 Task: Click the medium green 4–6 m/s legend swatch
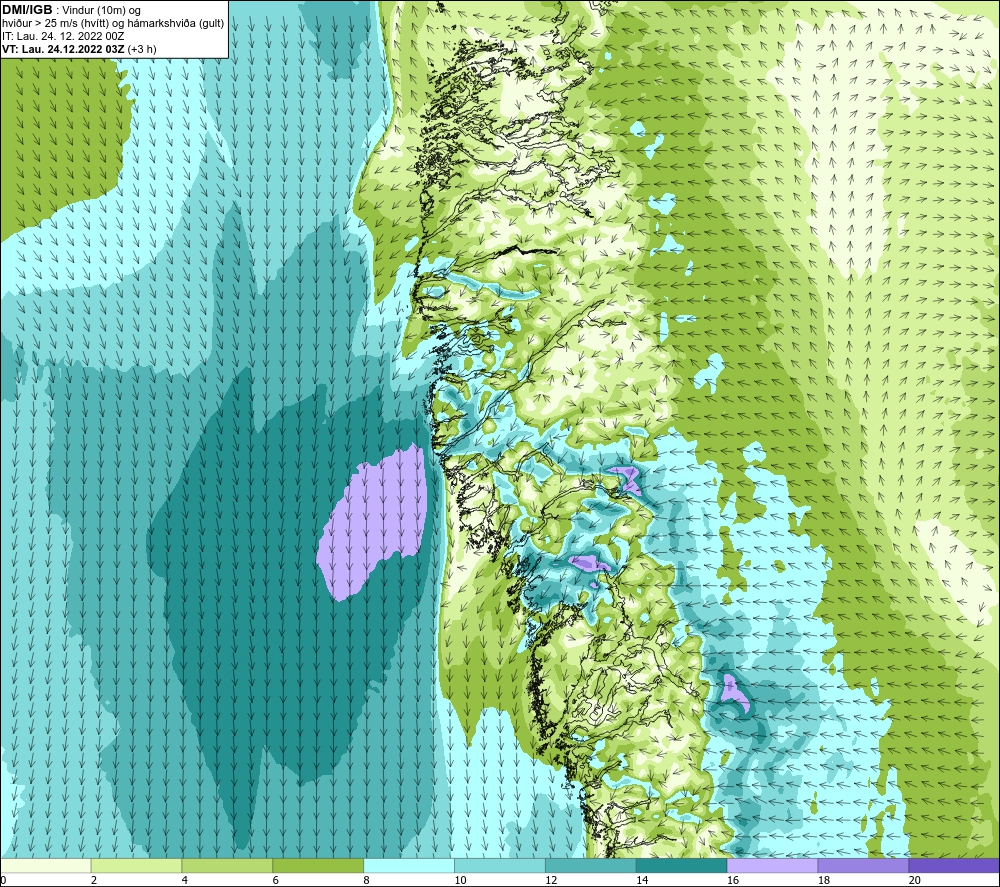pos(227,865)
